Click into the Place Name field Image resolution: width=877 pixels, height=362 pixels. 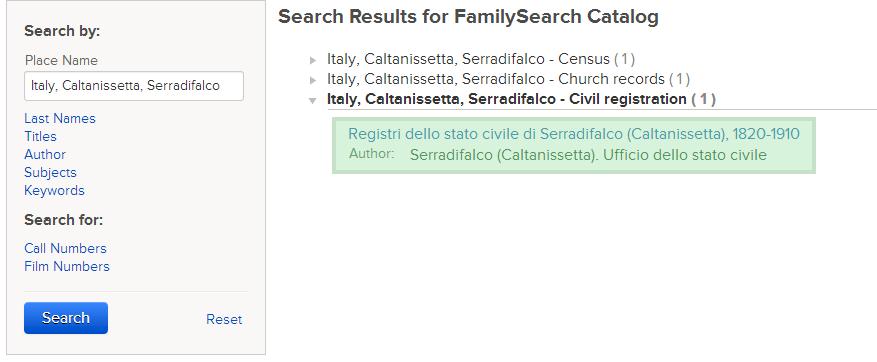(x=134, y=86)
